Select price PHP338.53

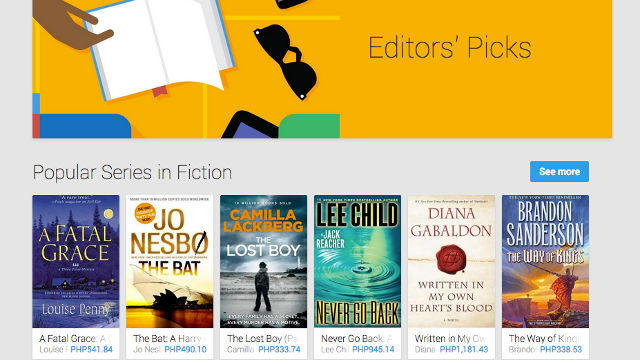click(x=561, y=350)
